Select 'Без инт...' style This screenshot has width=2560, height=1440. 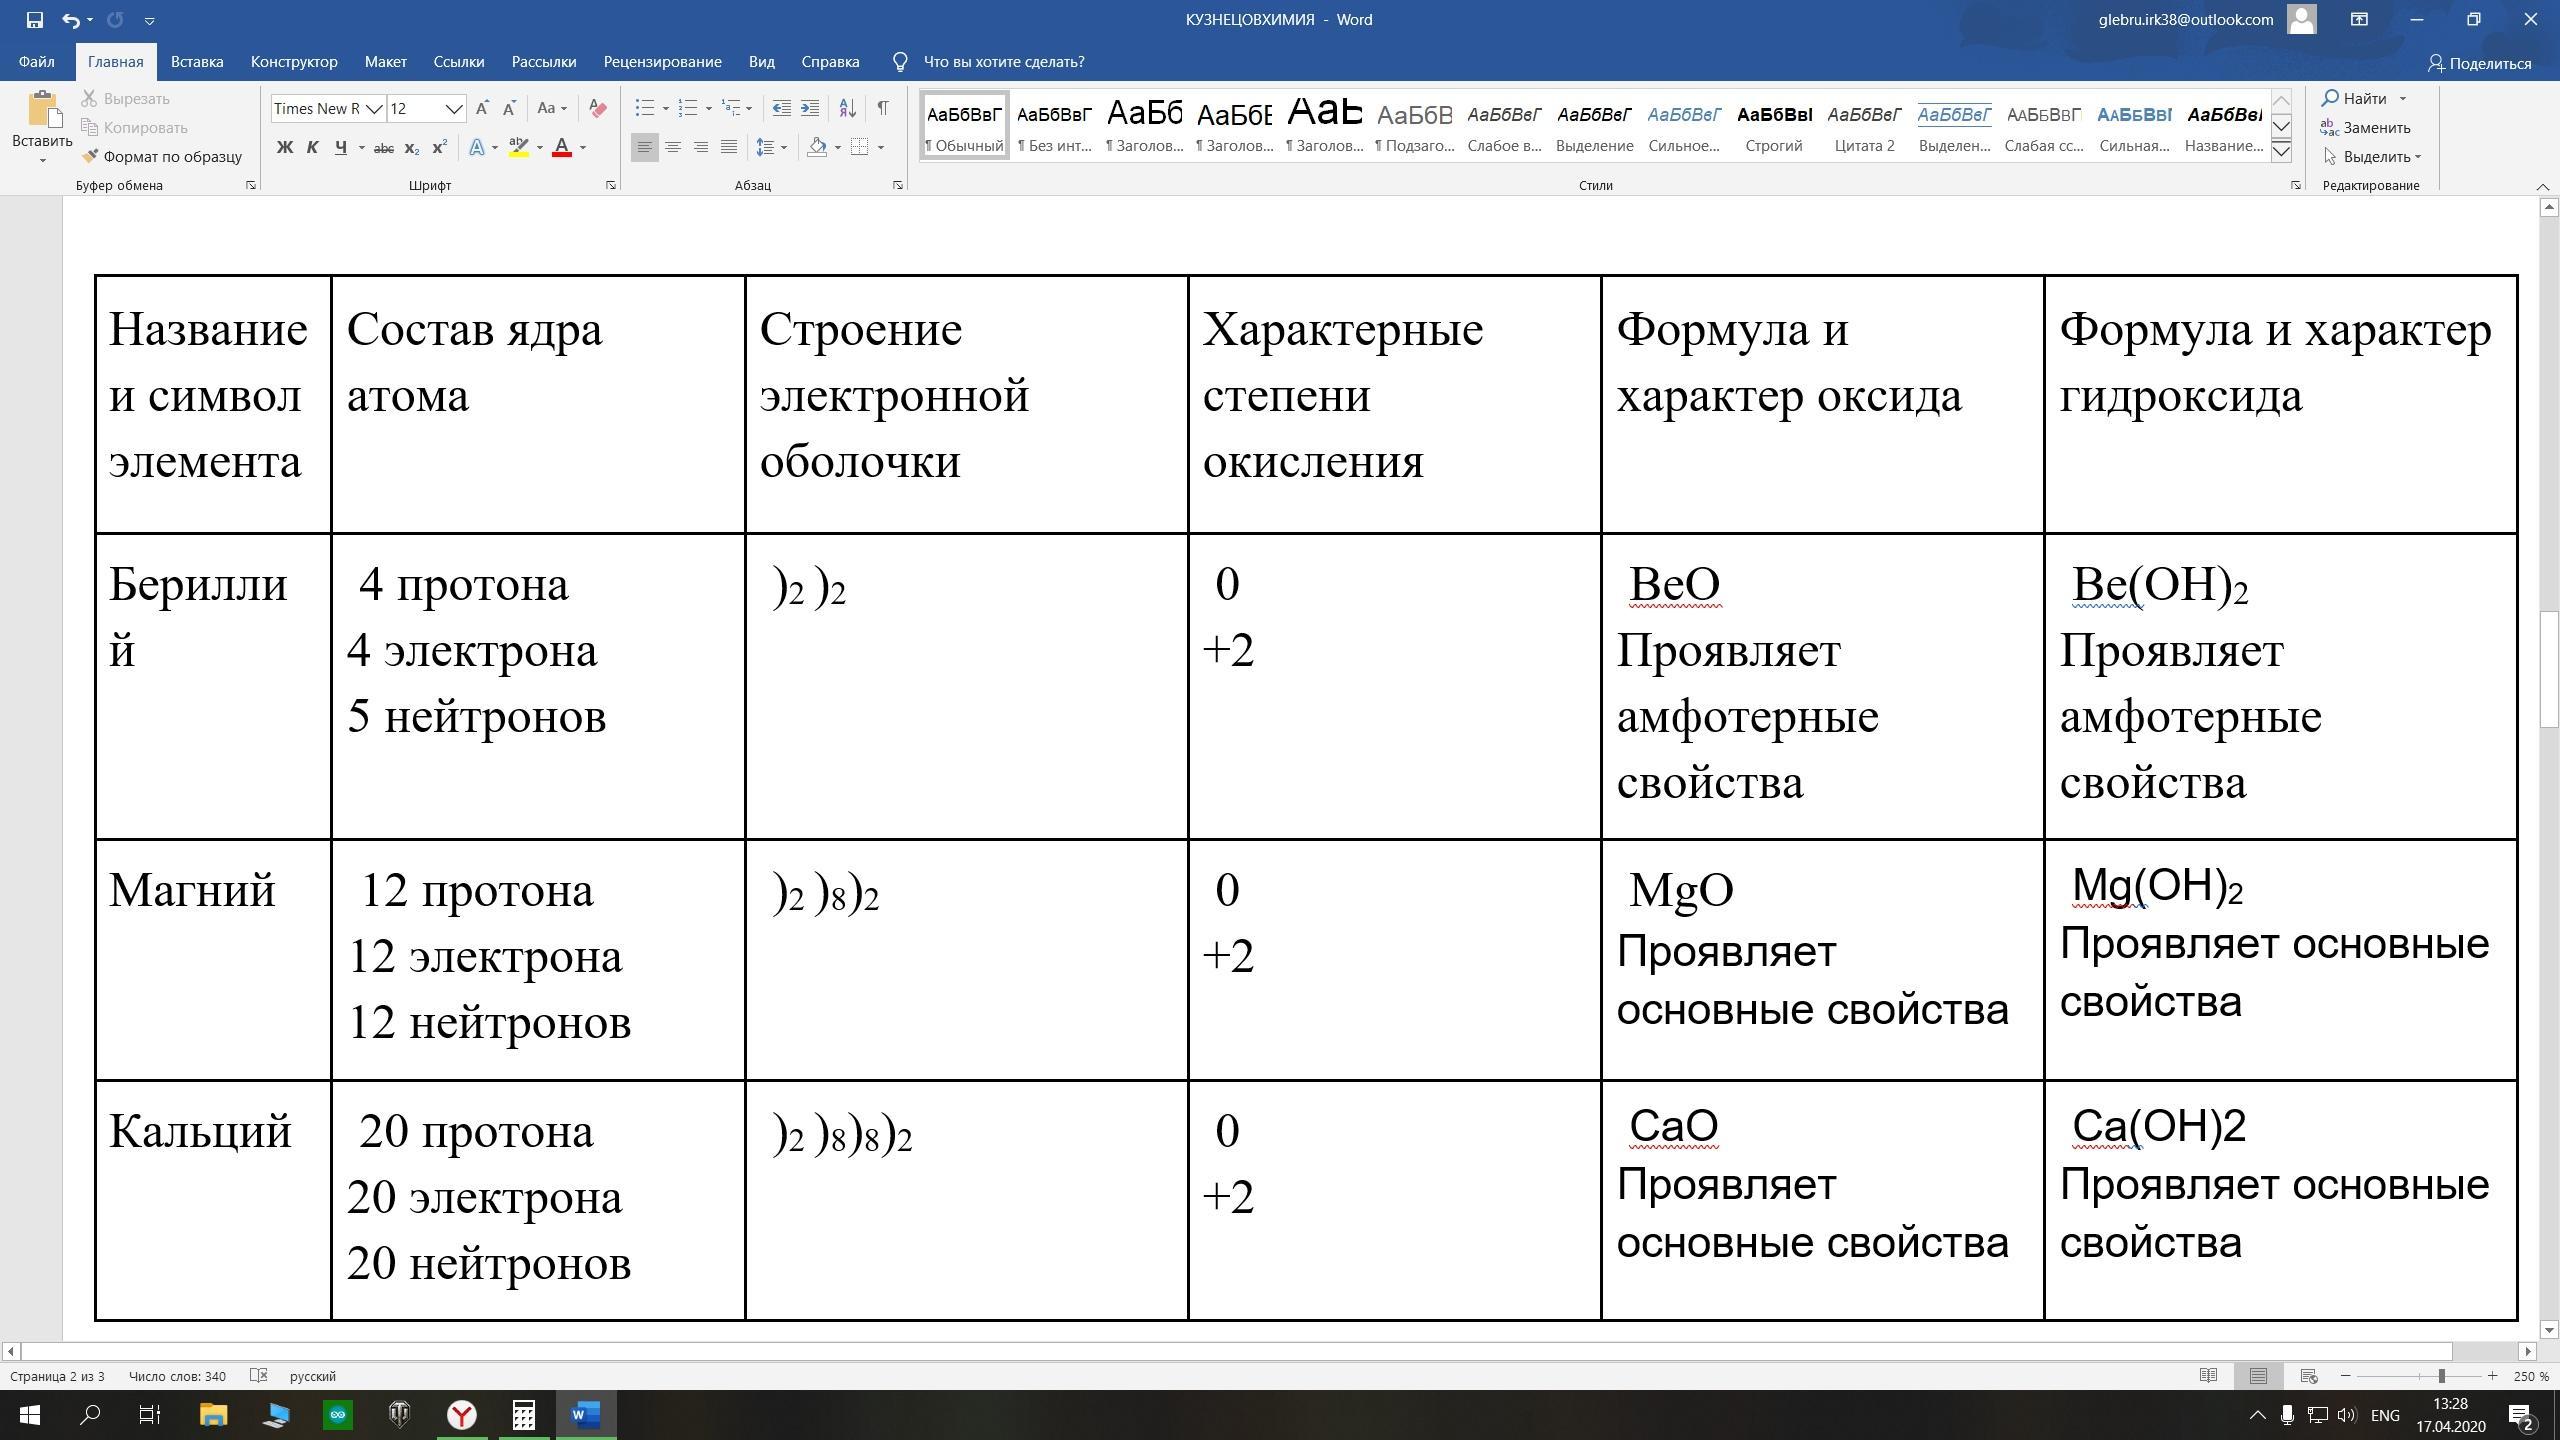coord(1054,126)
